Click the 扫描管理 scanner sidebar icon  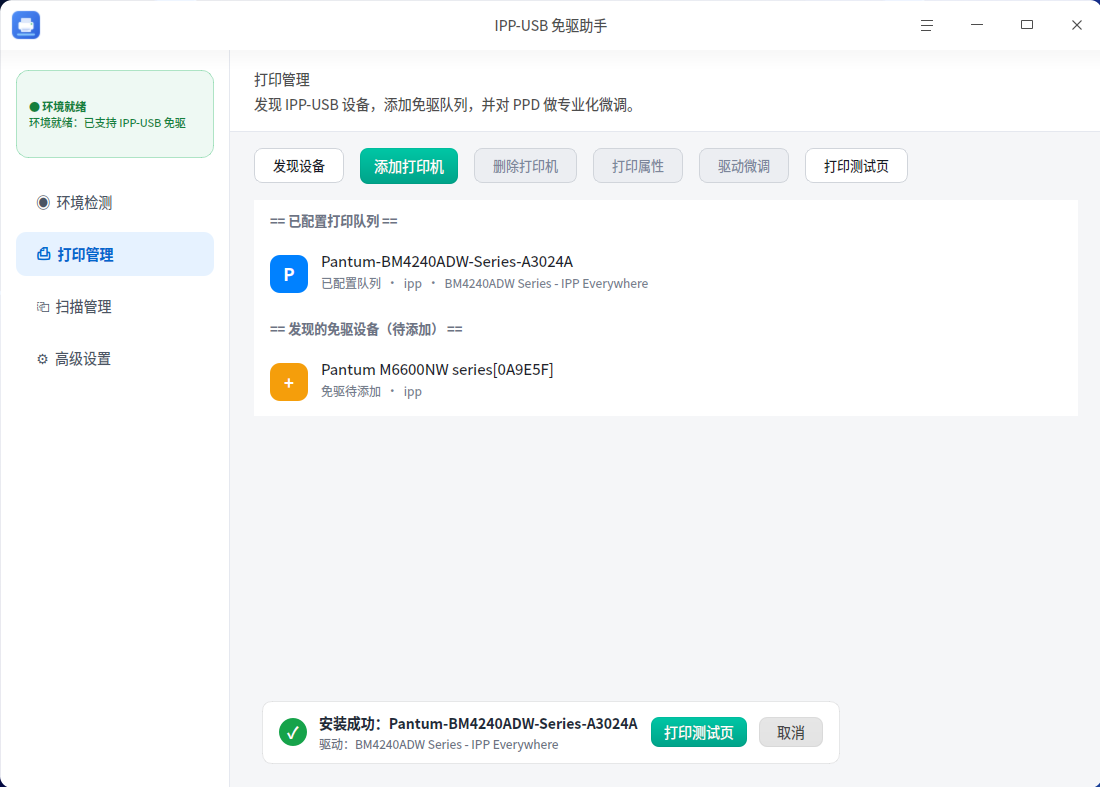coord(43,307)
